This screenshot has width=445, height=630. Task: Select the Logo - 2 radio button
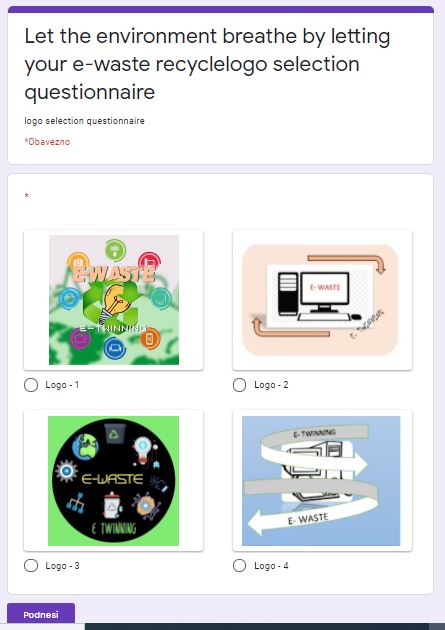click(239, 385)
